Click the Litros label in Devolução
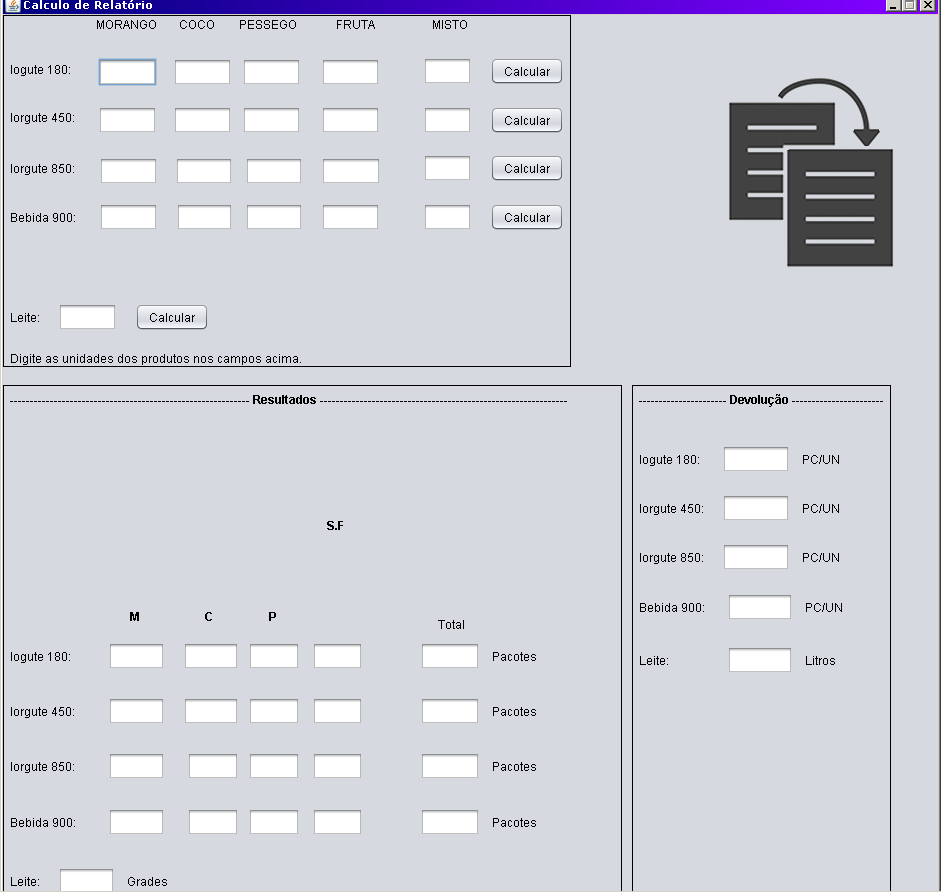The height and width of the screenshot is (893, 941). [x=820, y=660]
